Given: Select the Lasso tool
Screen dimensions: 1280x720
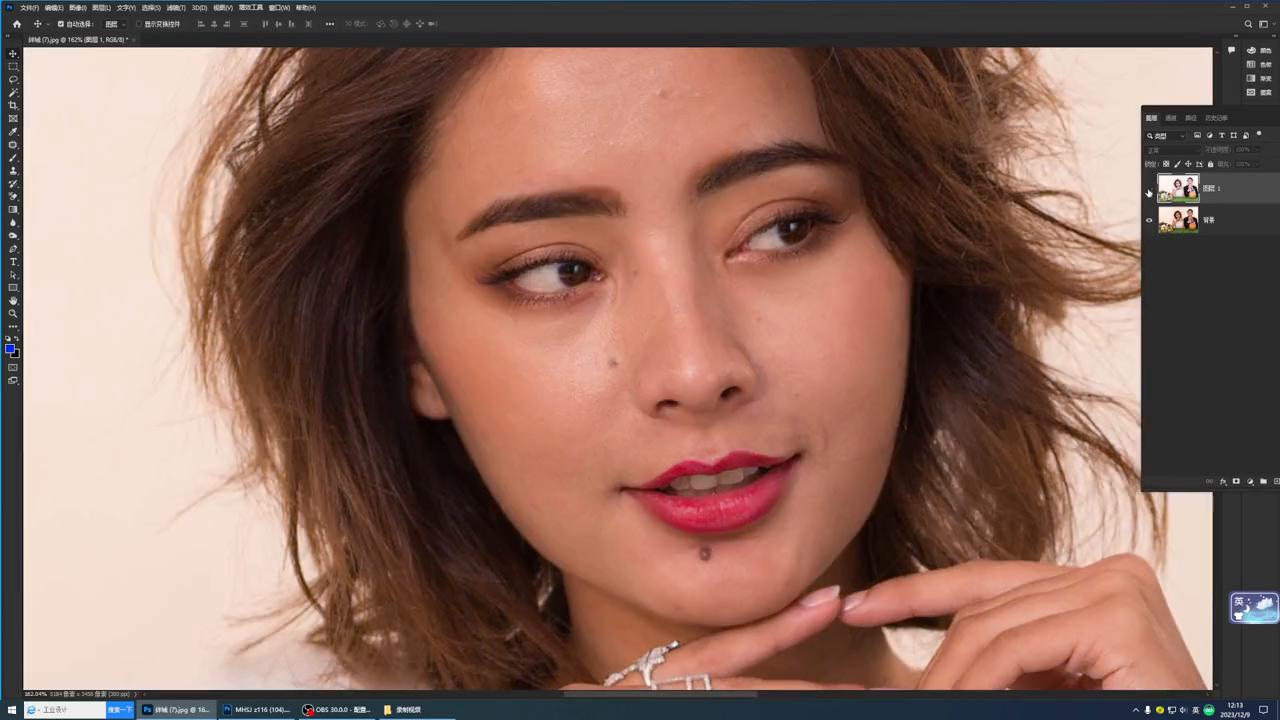Looking at the screenshot, I should click(13, 79).
